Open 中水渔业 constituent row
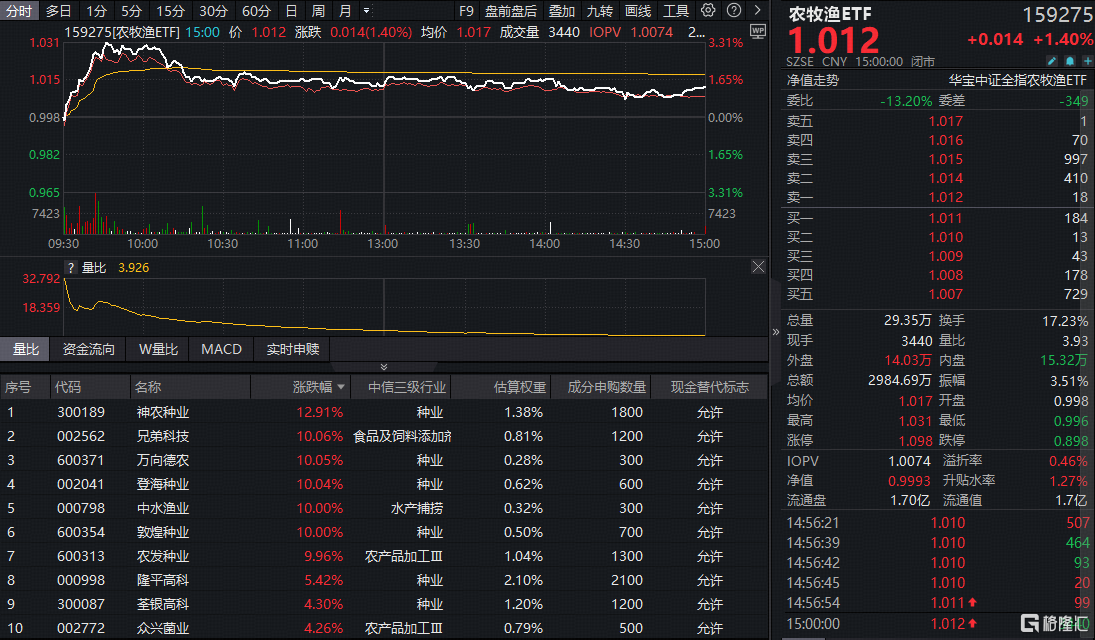Screen dimensions: 1095x640 point(384,508)
